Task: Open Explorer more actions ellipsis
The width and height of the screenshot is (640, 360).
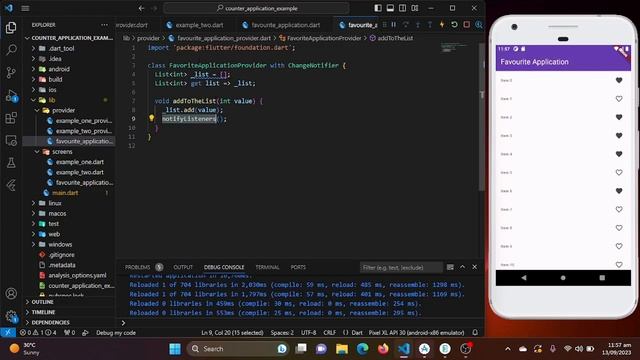Action: pos(104,25)
